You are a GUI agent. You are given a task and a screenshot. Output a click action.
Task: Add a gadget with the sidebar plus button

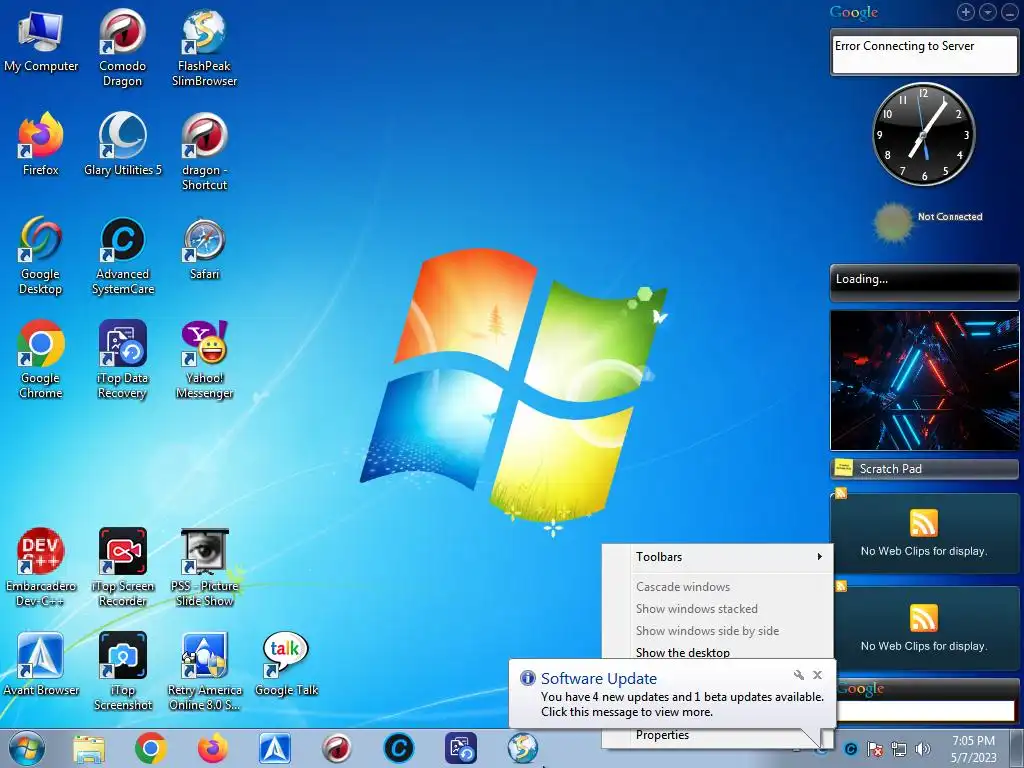coord(966,12)
